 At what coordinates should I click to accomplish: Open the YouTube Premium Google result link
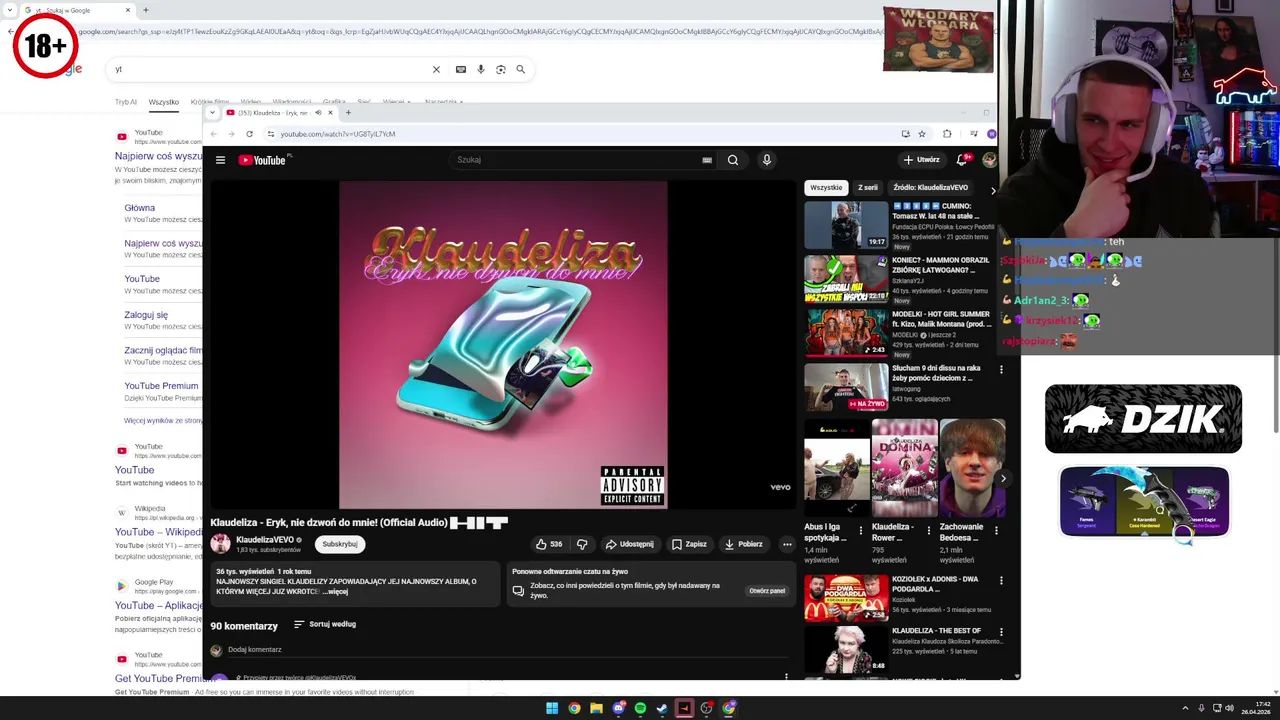[161, 386]
